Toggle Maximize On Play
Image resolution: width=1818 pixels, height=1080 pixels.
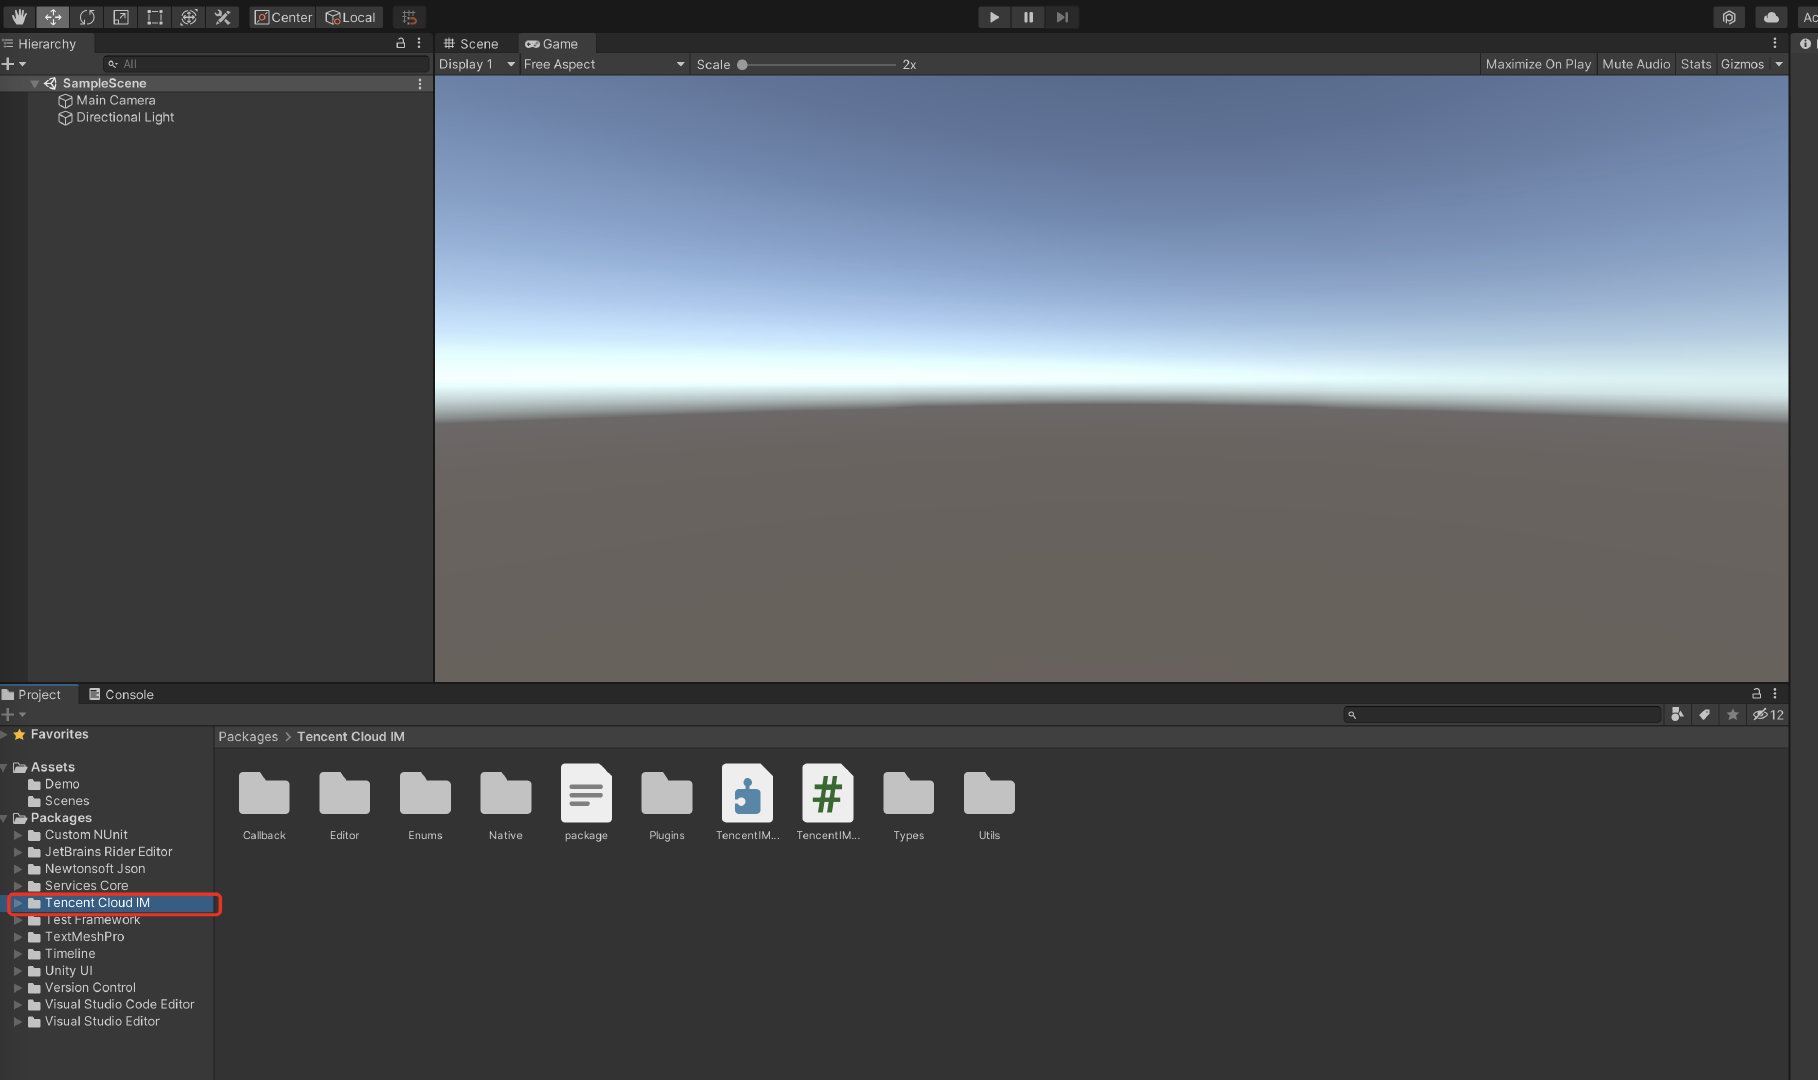1537,64
